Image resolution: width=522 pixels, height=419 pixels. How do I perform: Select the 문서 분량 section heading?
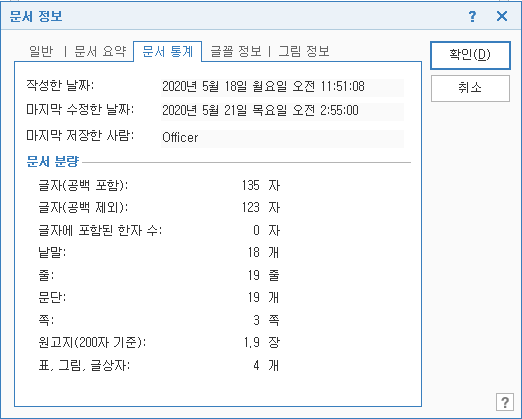(53, 161)
